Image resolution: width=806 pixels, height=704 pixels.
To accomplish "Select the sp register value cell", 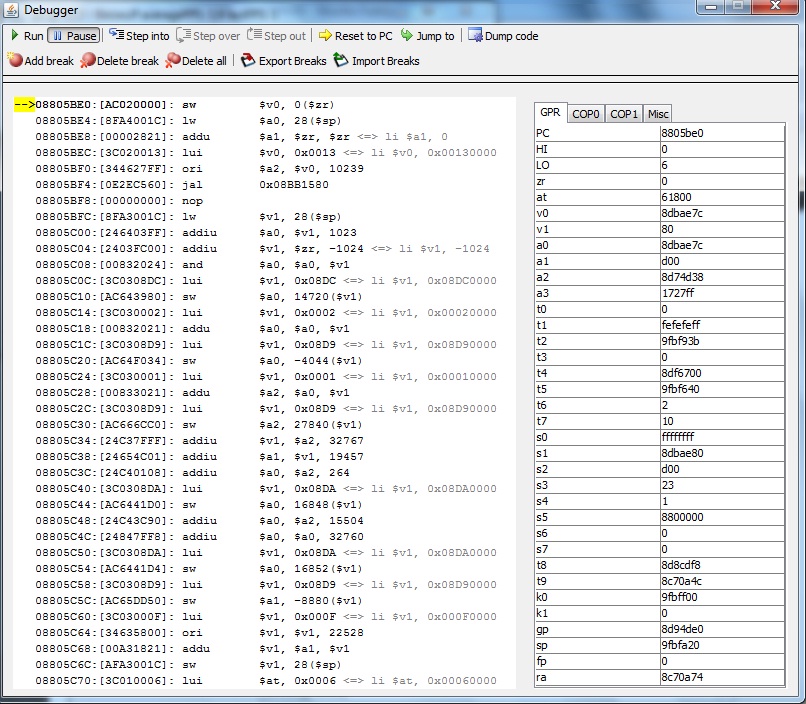I will point(721,645).
